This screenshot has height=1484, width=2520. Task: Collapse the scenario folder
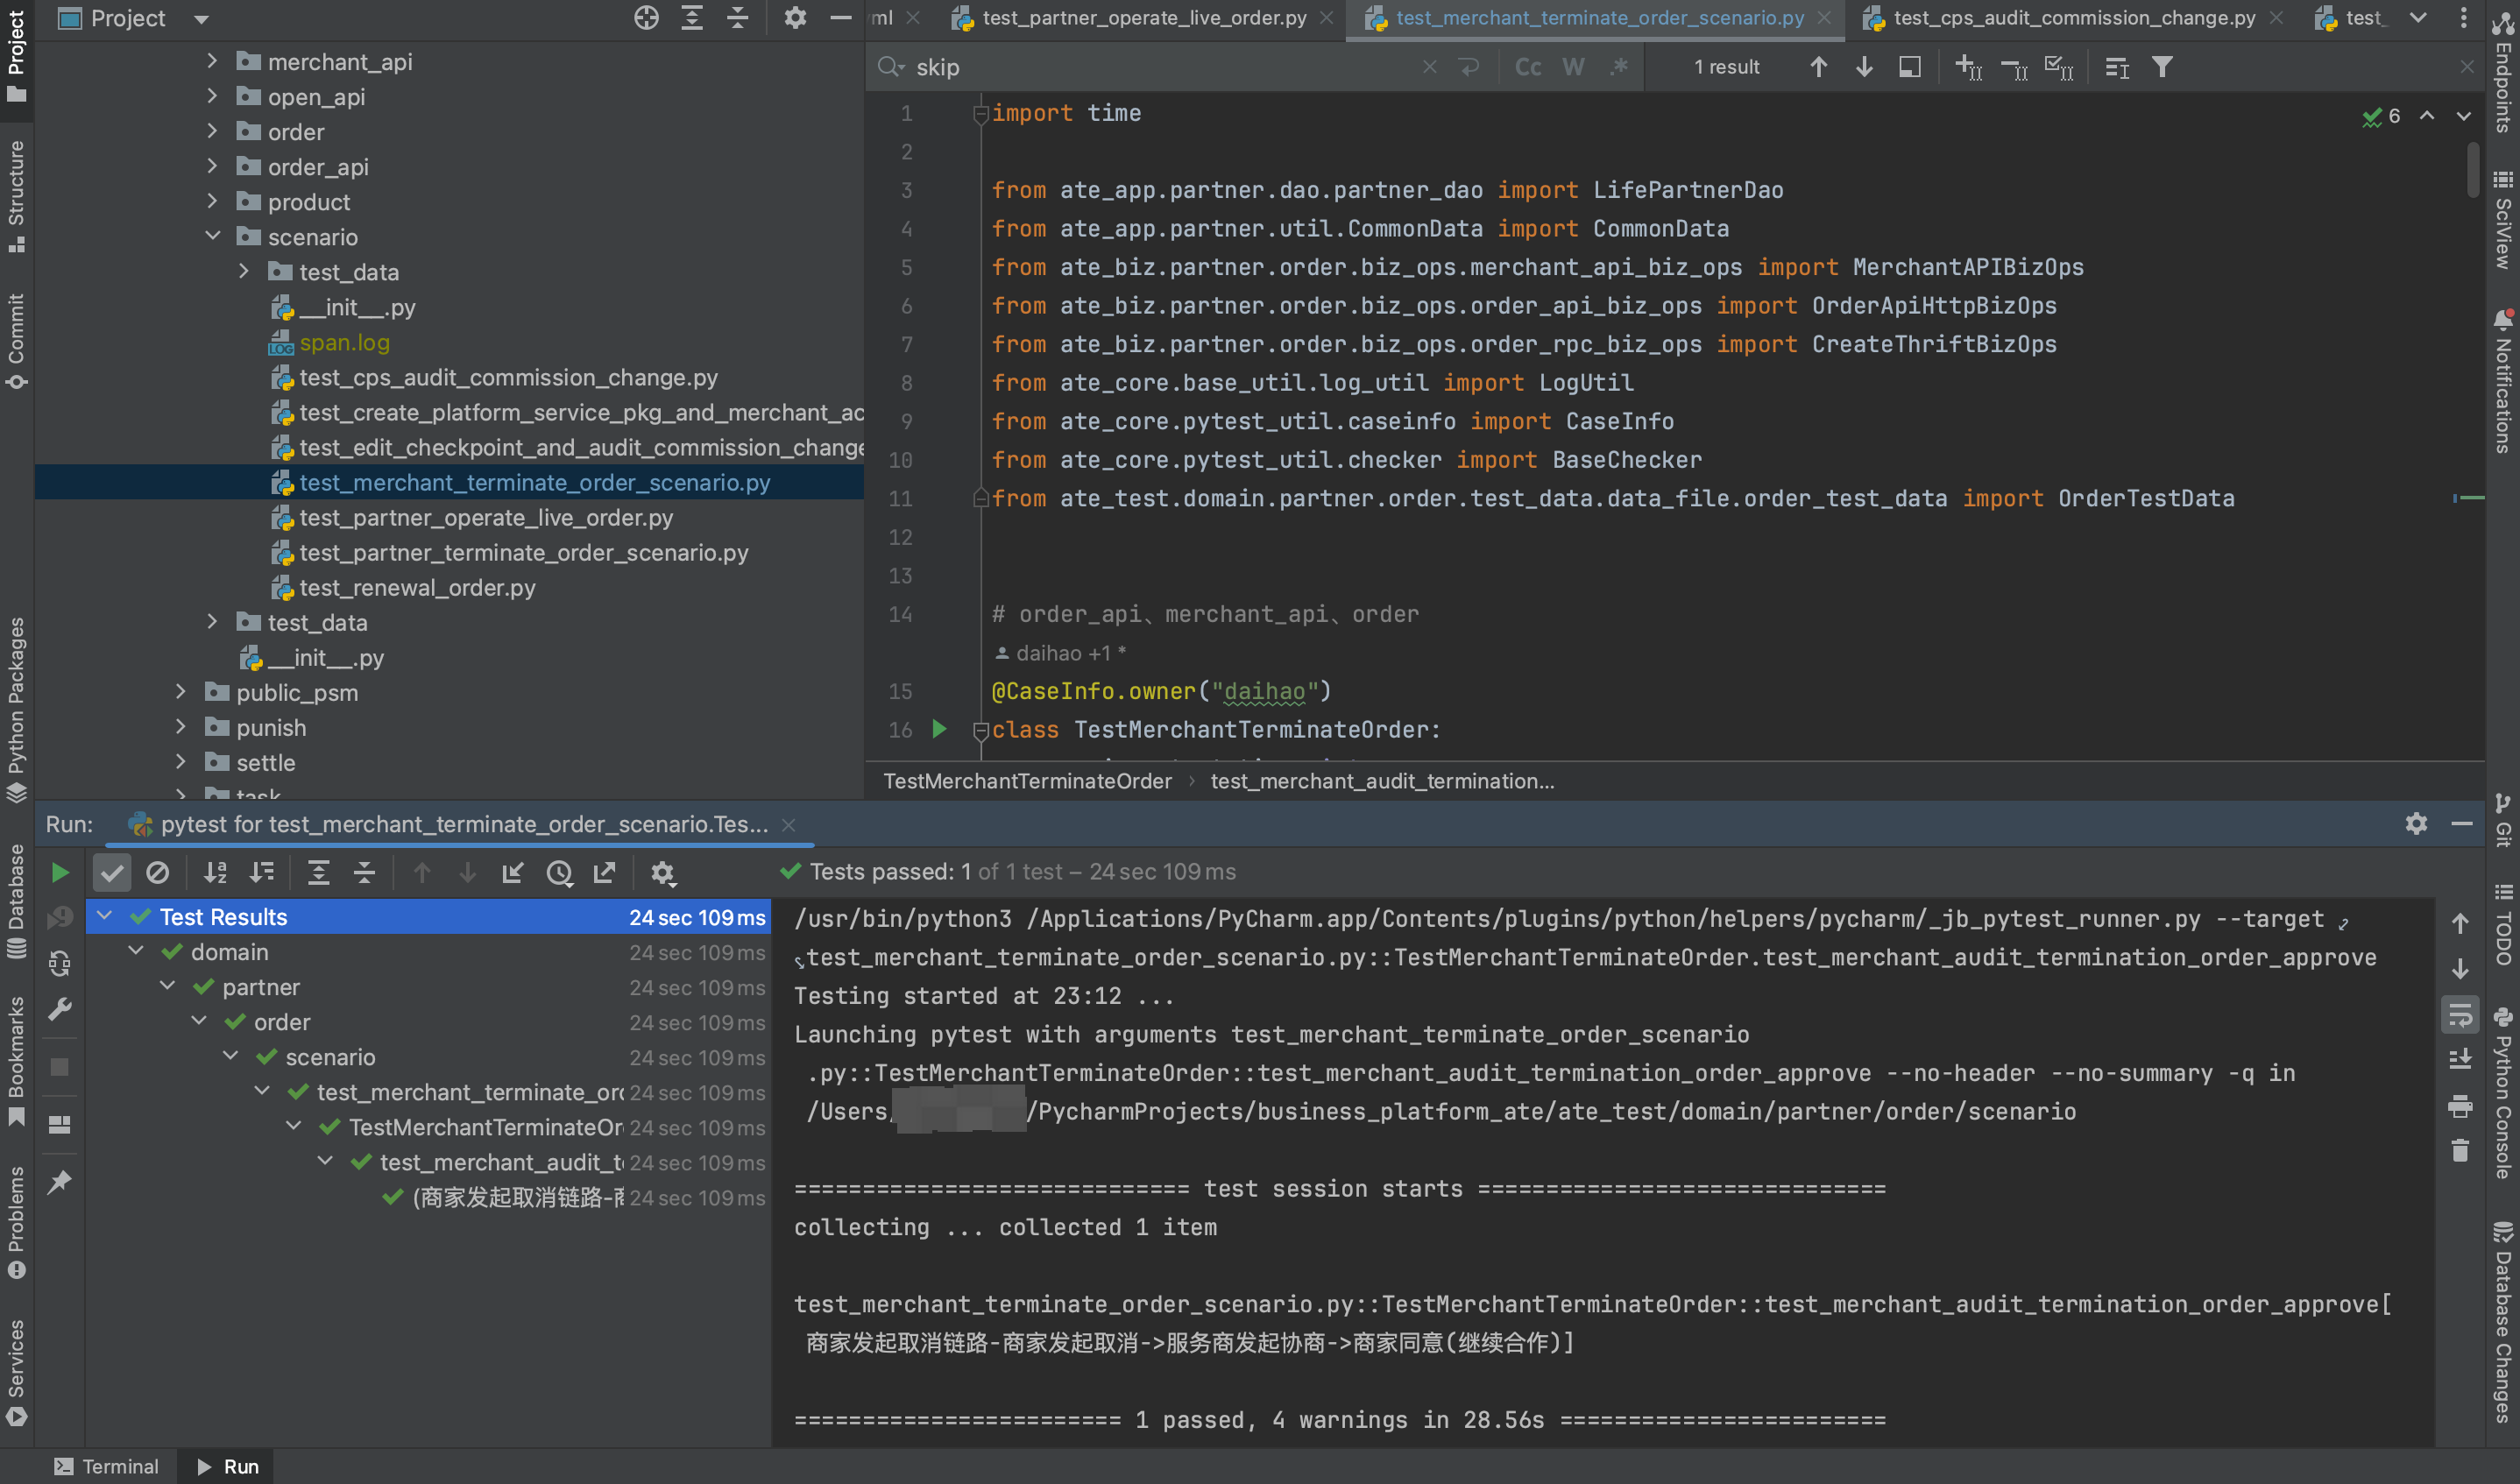click(x=212, y=236)
